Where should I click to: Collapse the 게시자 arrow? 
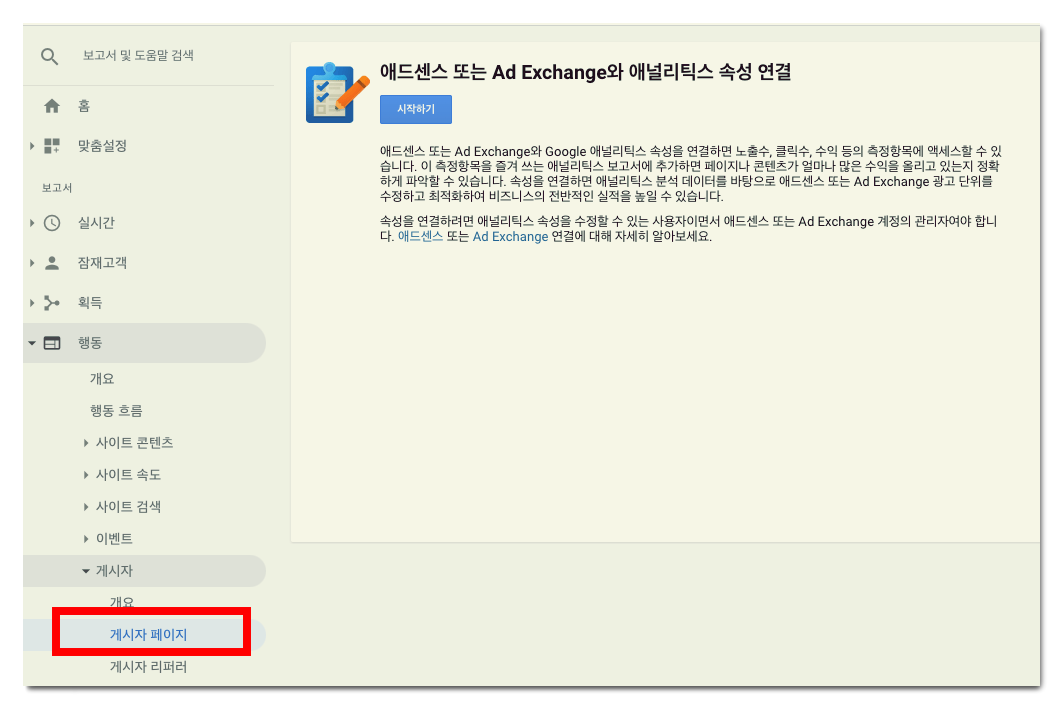point(86,571)
